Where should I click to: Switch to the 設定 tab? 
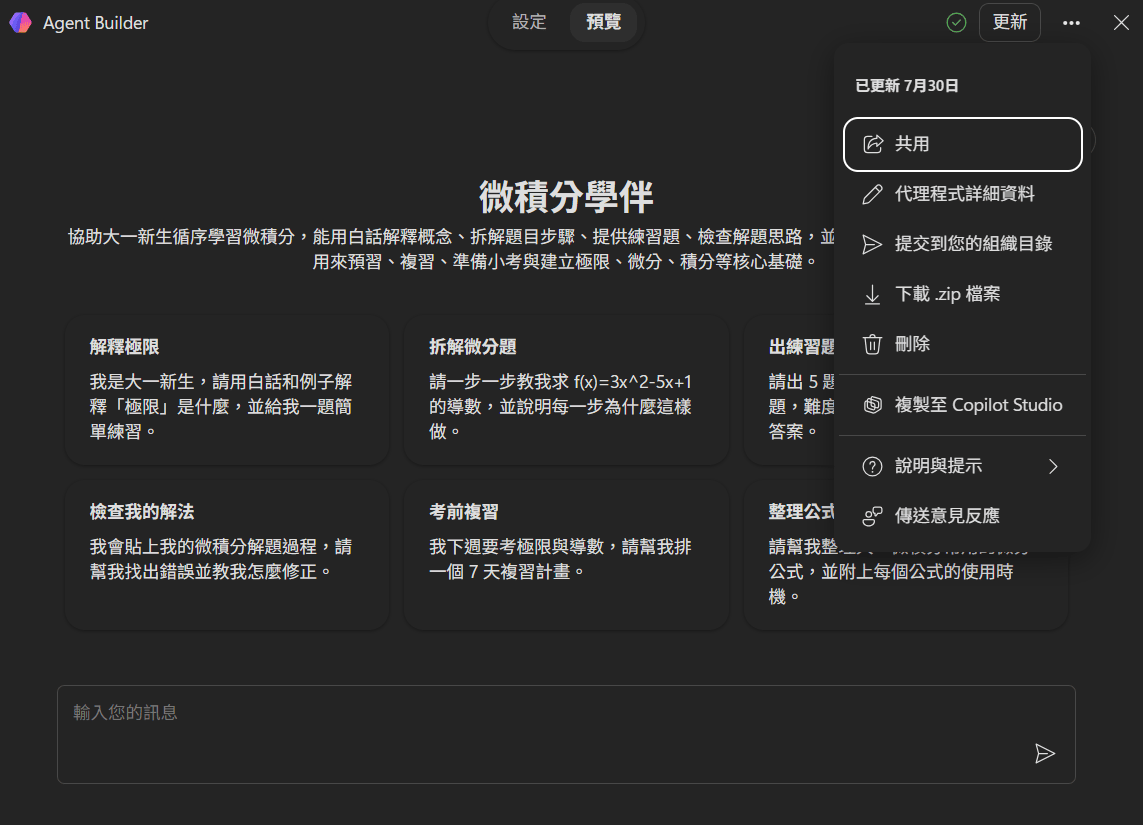[529, 22]
